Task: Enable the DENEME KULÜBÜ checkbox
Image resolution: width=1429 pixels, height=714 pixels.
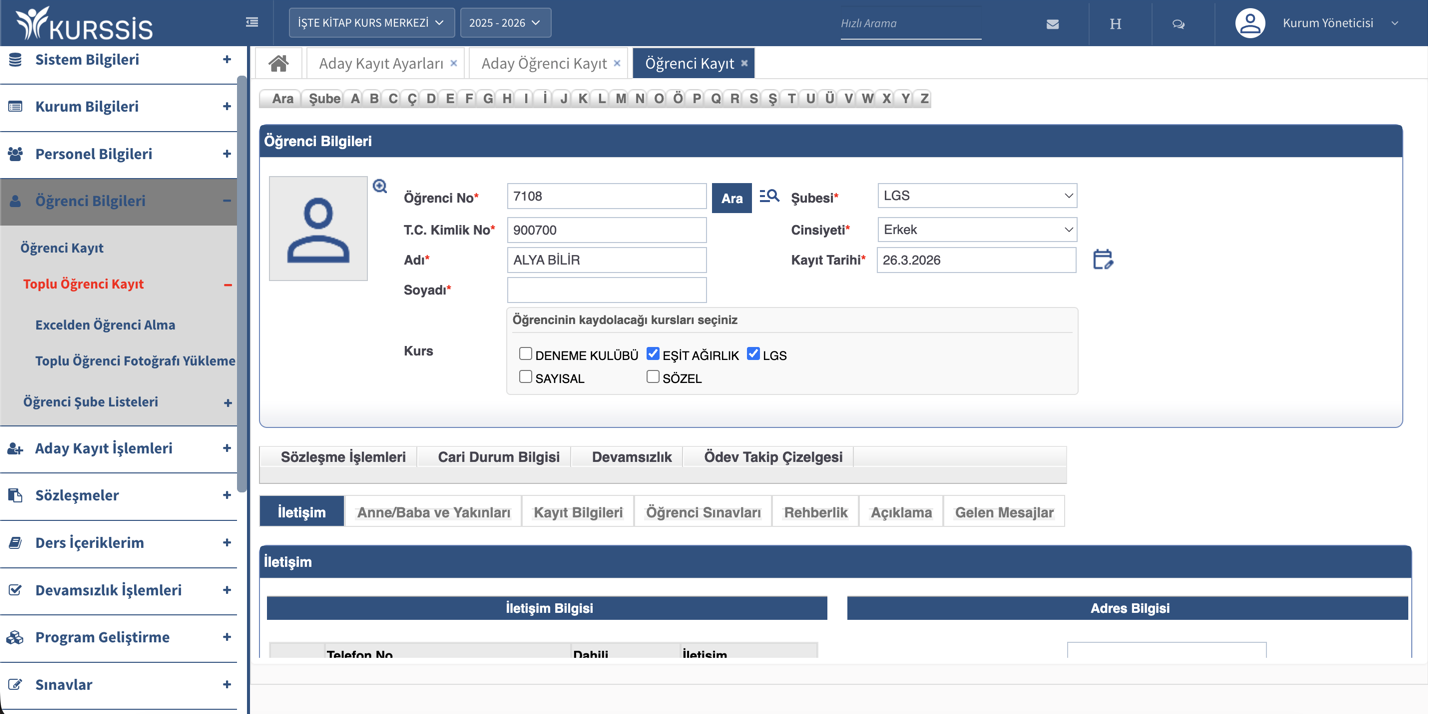Action: [525, 354]
